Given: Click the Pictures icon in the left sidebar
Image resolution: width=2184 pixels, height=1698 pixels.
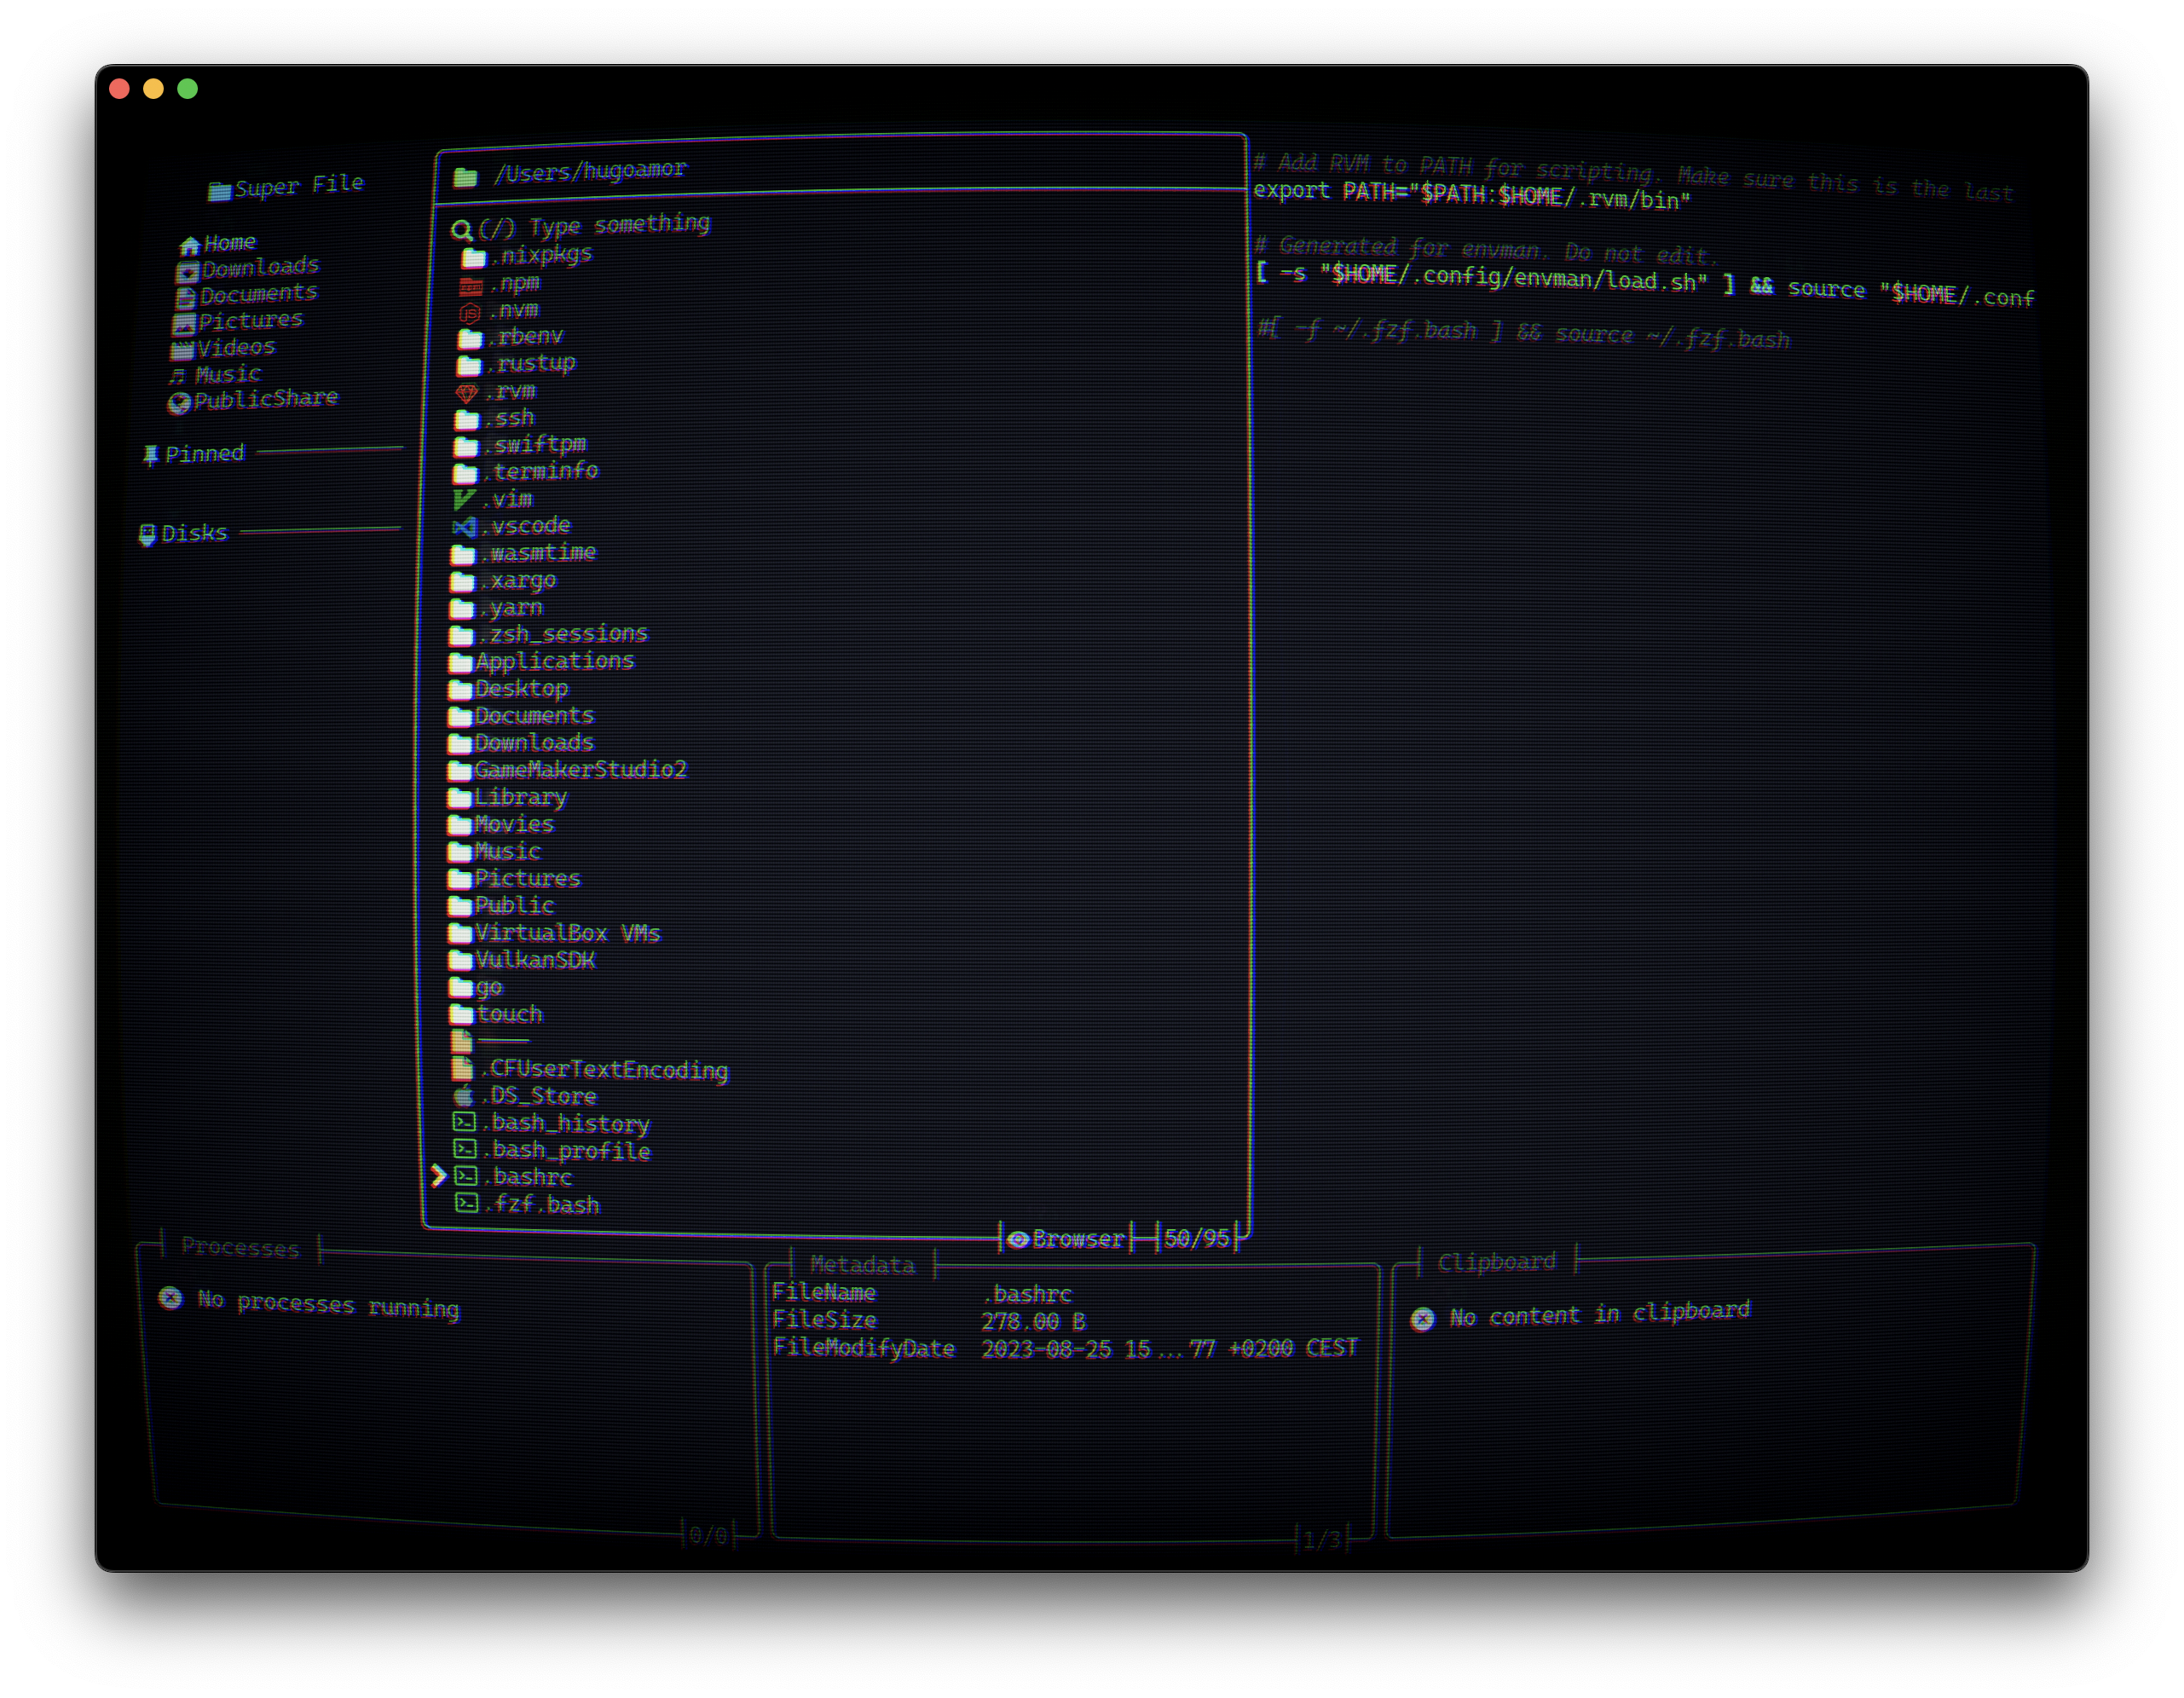Looking at the screenshot, I should pos(183,324).
